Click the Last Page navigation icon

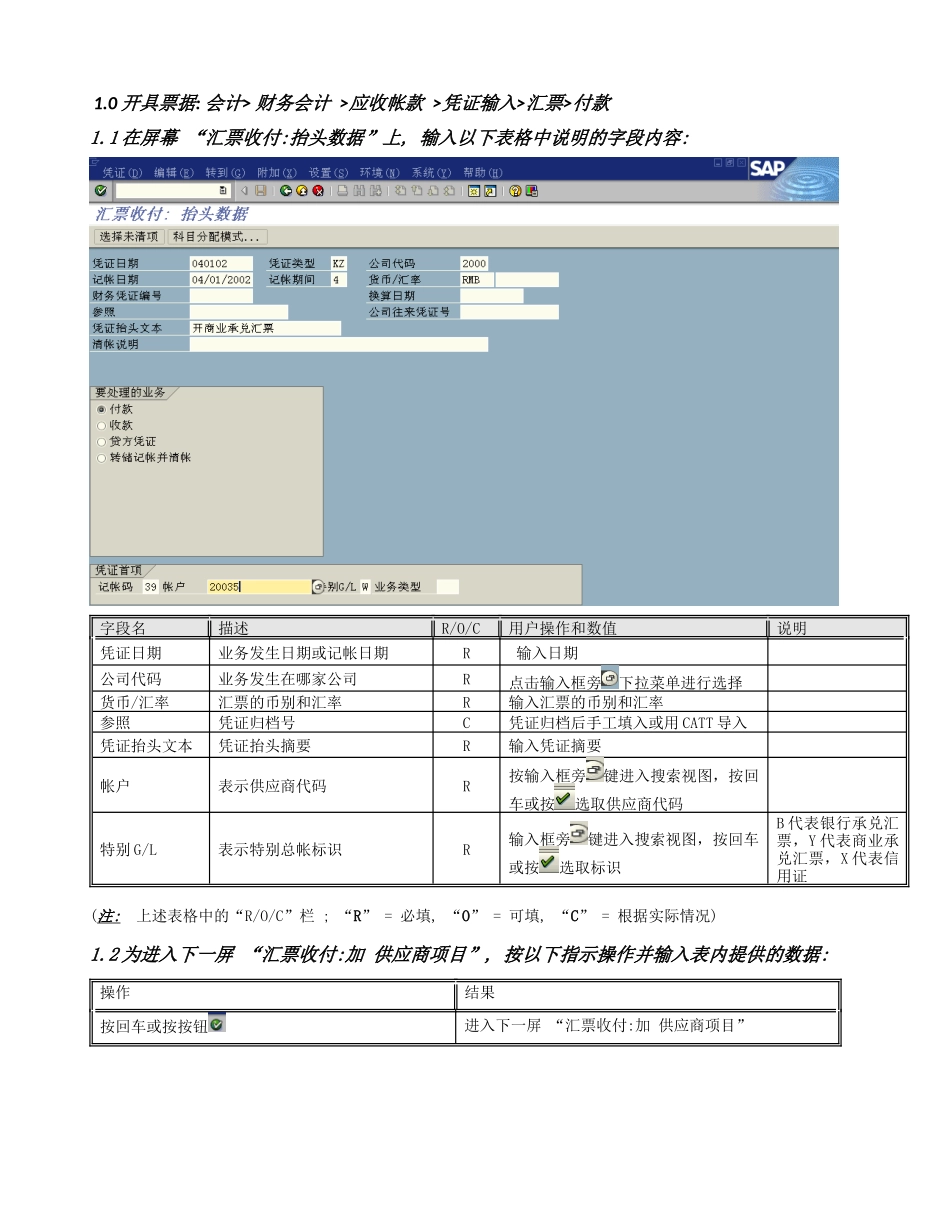tap(450, 190)
